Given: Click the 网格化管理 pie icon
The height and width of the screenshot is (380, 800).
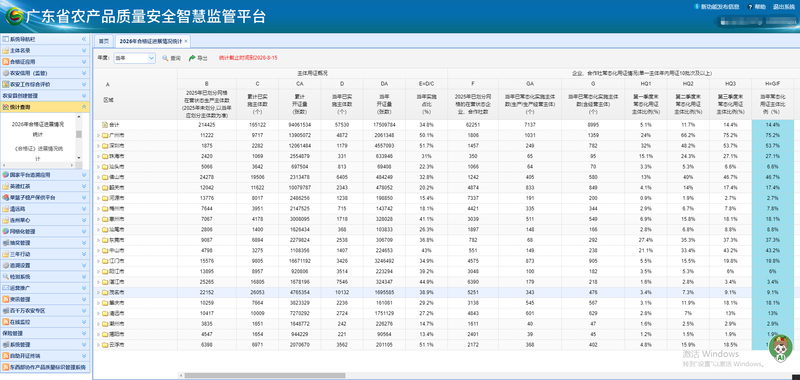Looking at the screenshot, I should (6, 232).
